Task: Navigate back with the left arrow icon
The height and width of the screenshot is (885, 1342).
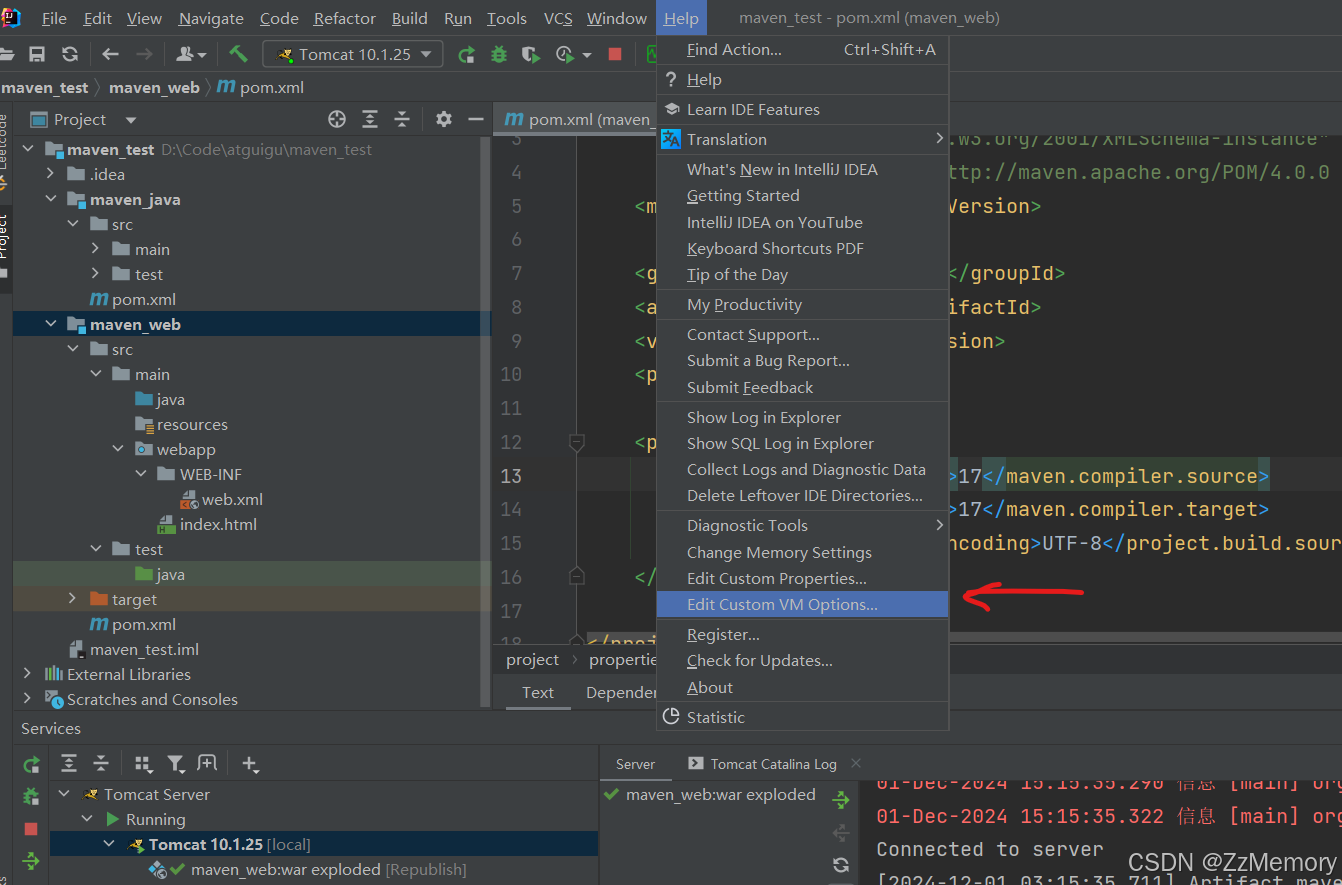Action: click(x=110, y=54)
